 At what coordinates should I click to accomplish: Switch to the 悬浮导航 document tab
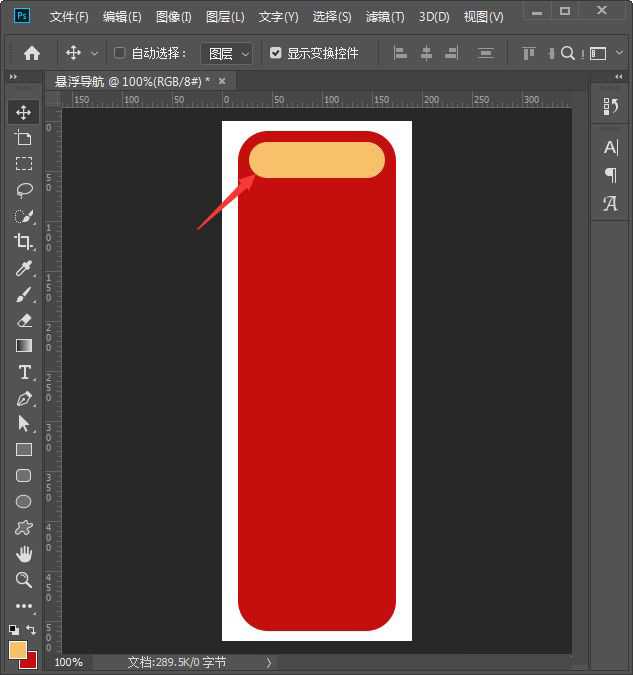(132, 81)
